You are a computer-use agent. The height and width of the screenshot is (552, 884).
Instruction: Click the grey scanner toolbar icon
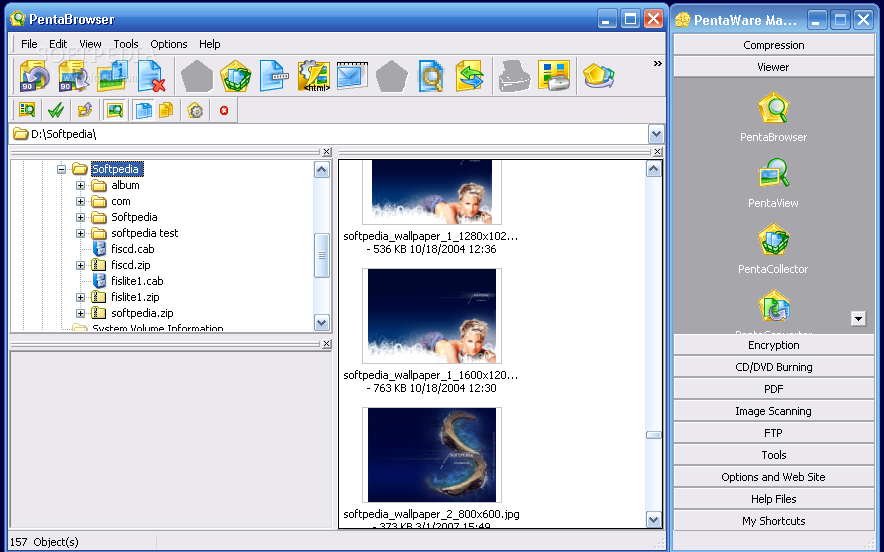[x=514, y=76]
